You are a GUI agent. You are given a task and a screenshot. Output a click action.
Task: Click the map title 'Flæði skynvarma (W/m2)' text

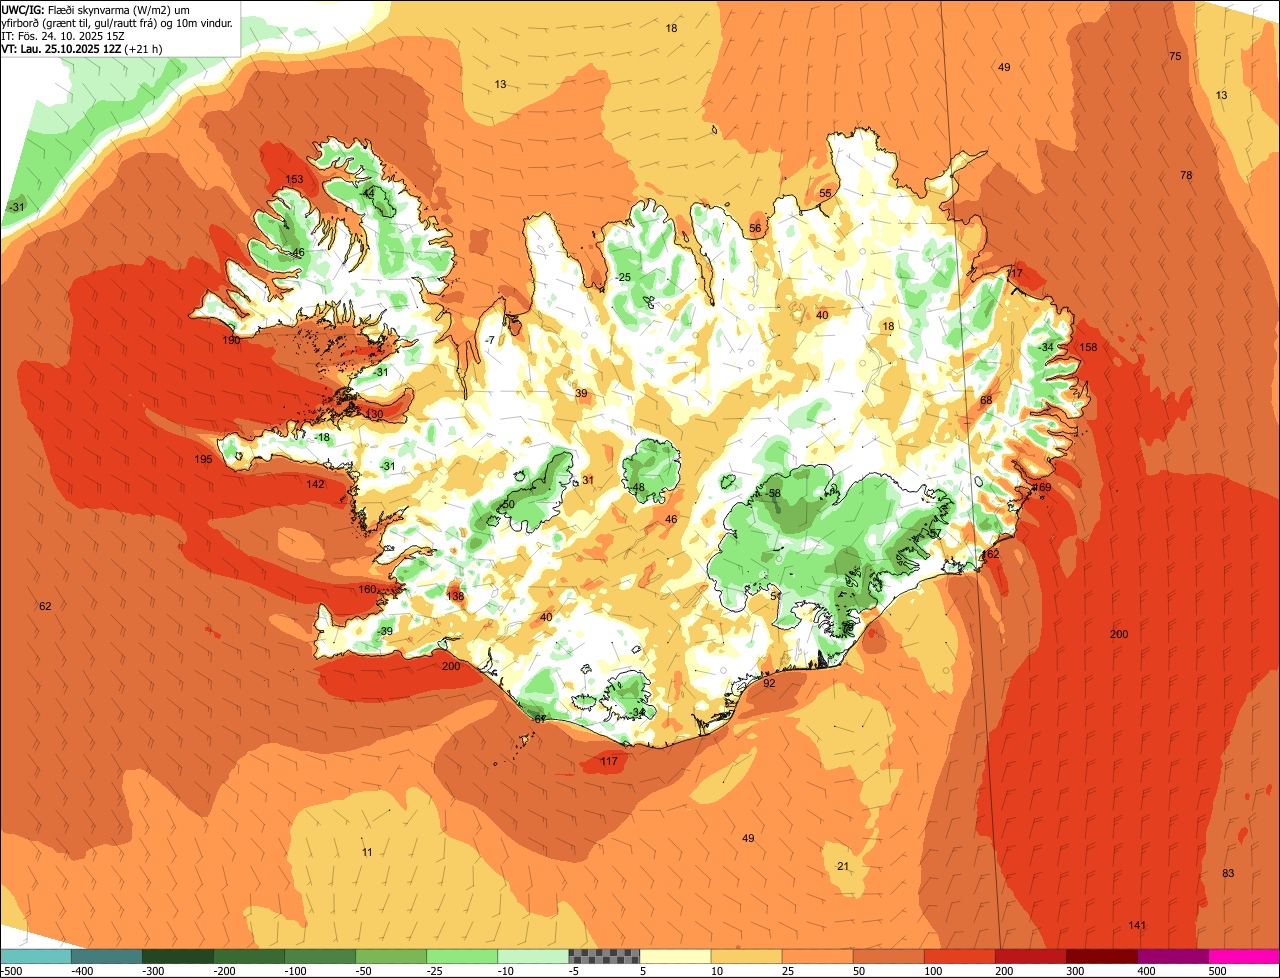click(x=119, y=9)
